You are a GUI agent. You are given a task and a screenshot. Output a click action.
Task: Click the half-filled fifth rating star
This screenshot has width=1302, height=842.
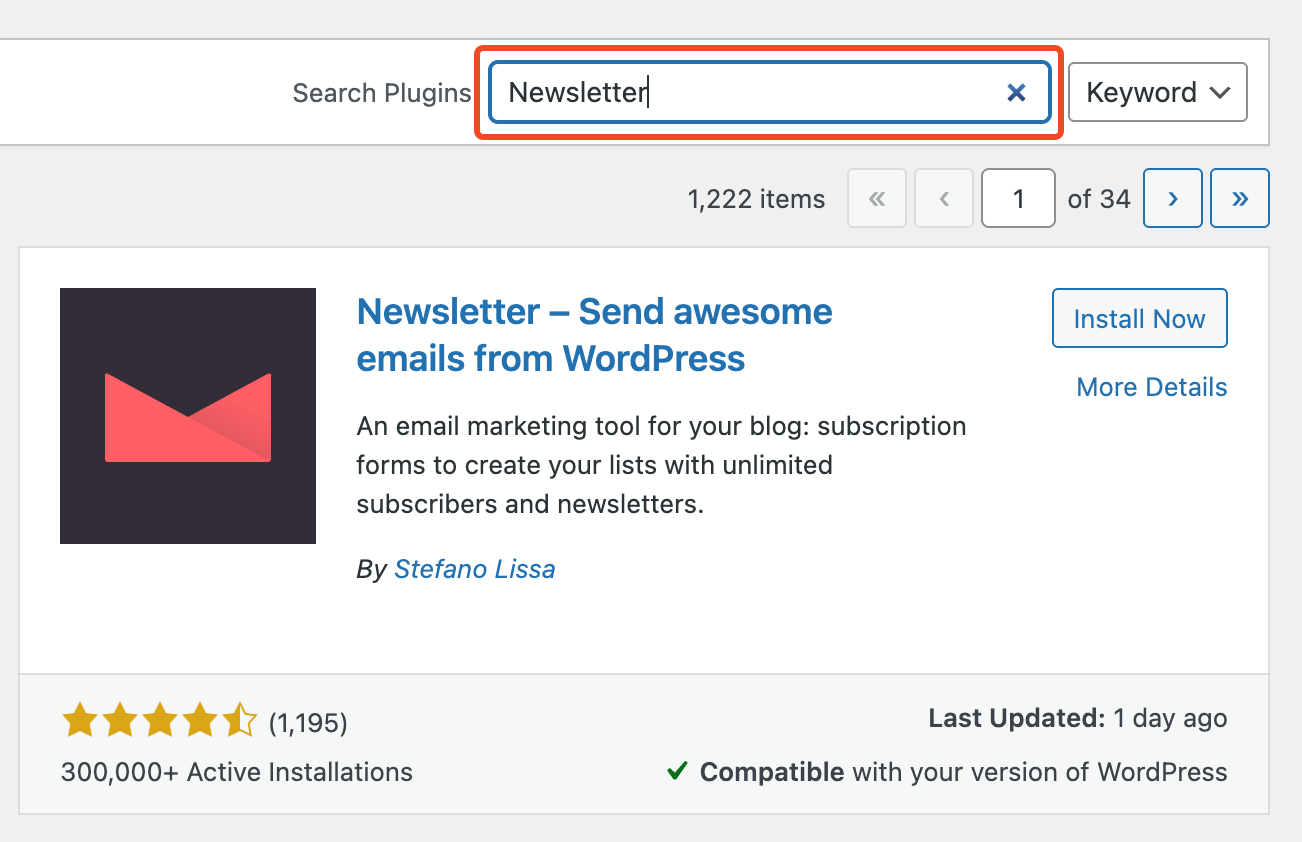(x=240, y=719)
